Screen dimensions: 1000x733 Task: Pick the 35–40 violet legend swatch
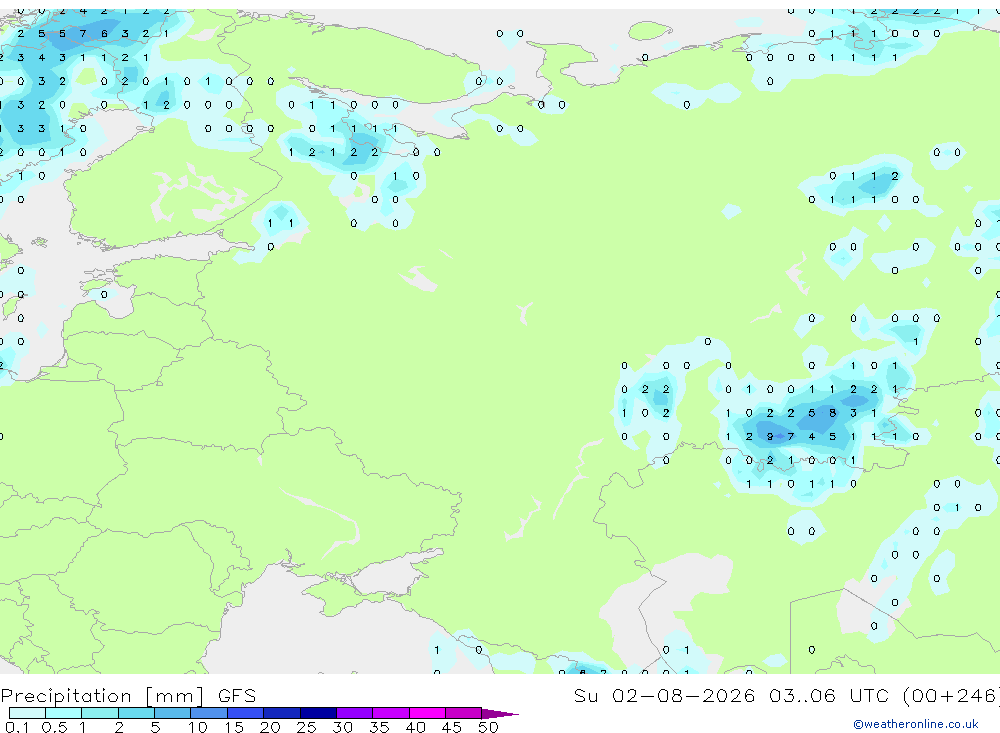391,713
